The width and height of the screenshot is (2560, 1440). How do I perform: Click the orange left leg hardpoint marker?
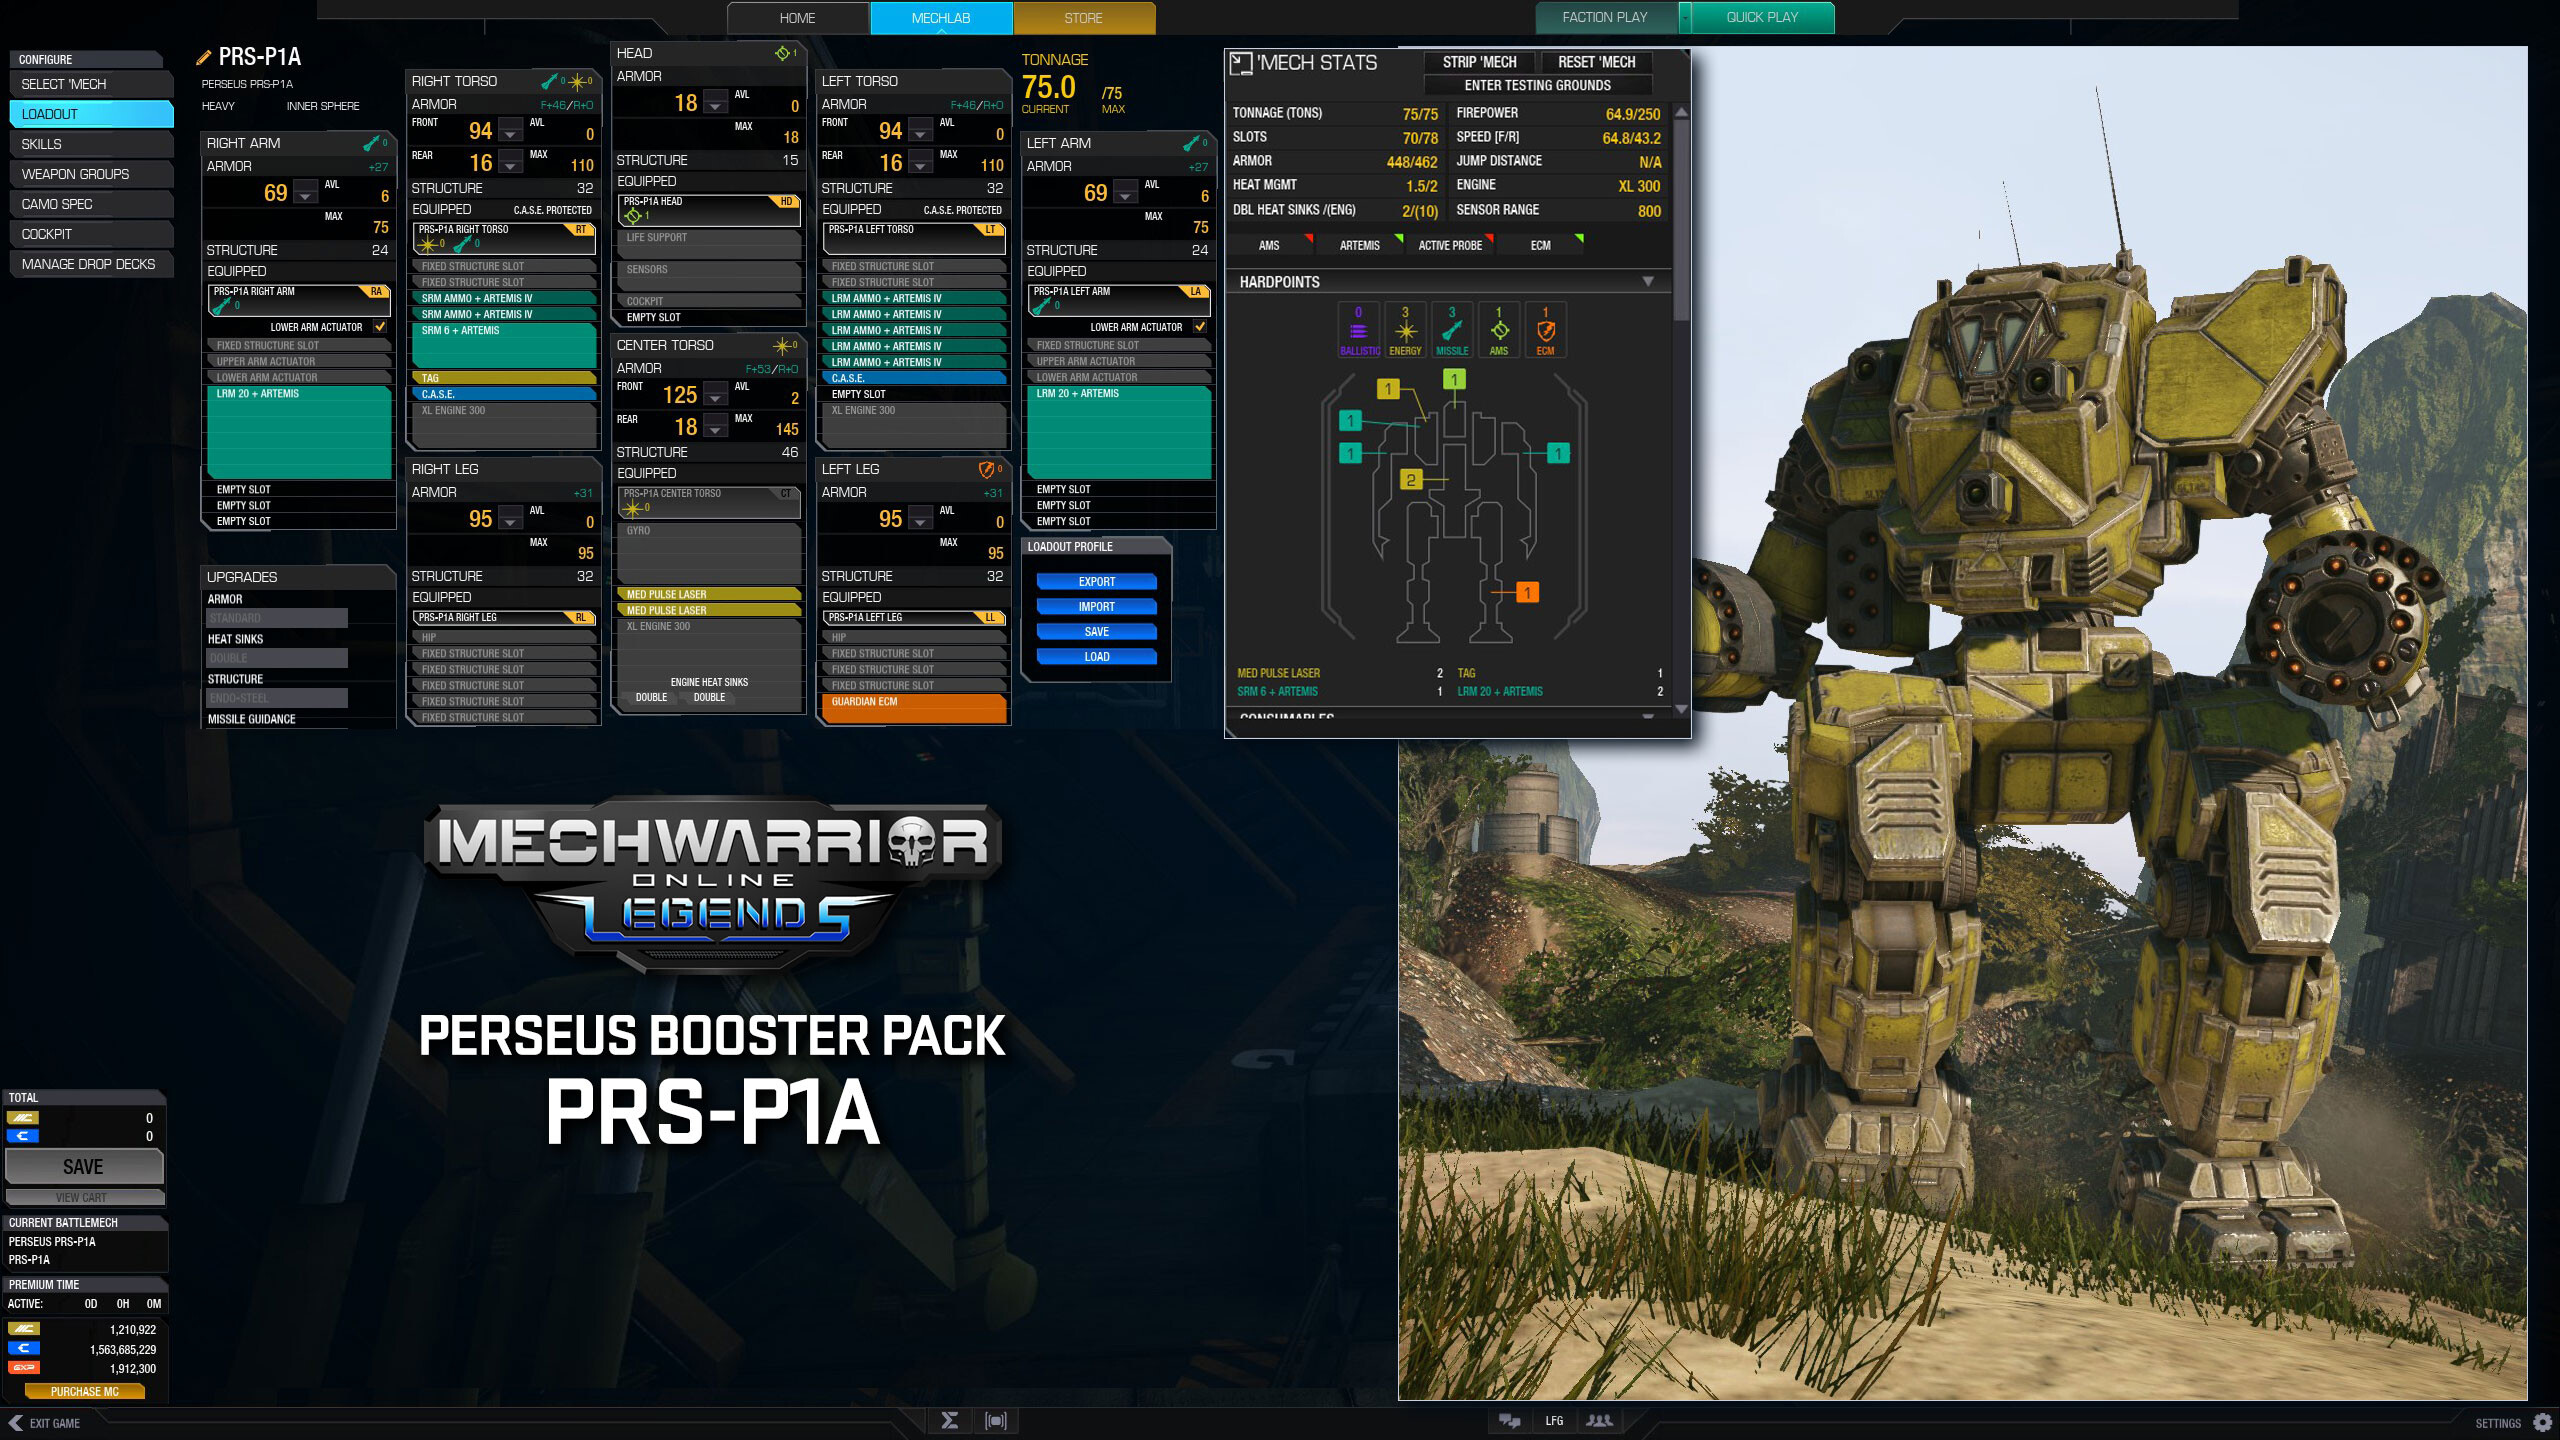(x=1527, y=593)
